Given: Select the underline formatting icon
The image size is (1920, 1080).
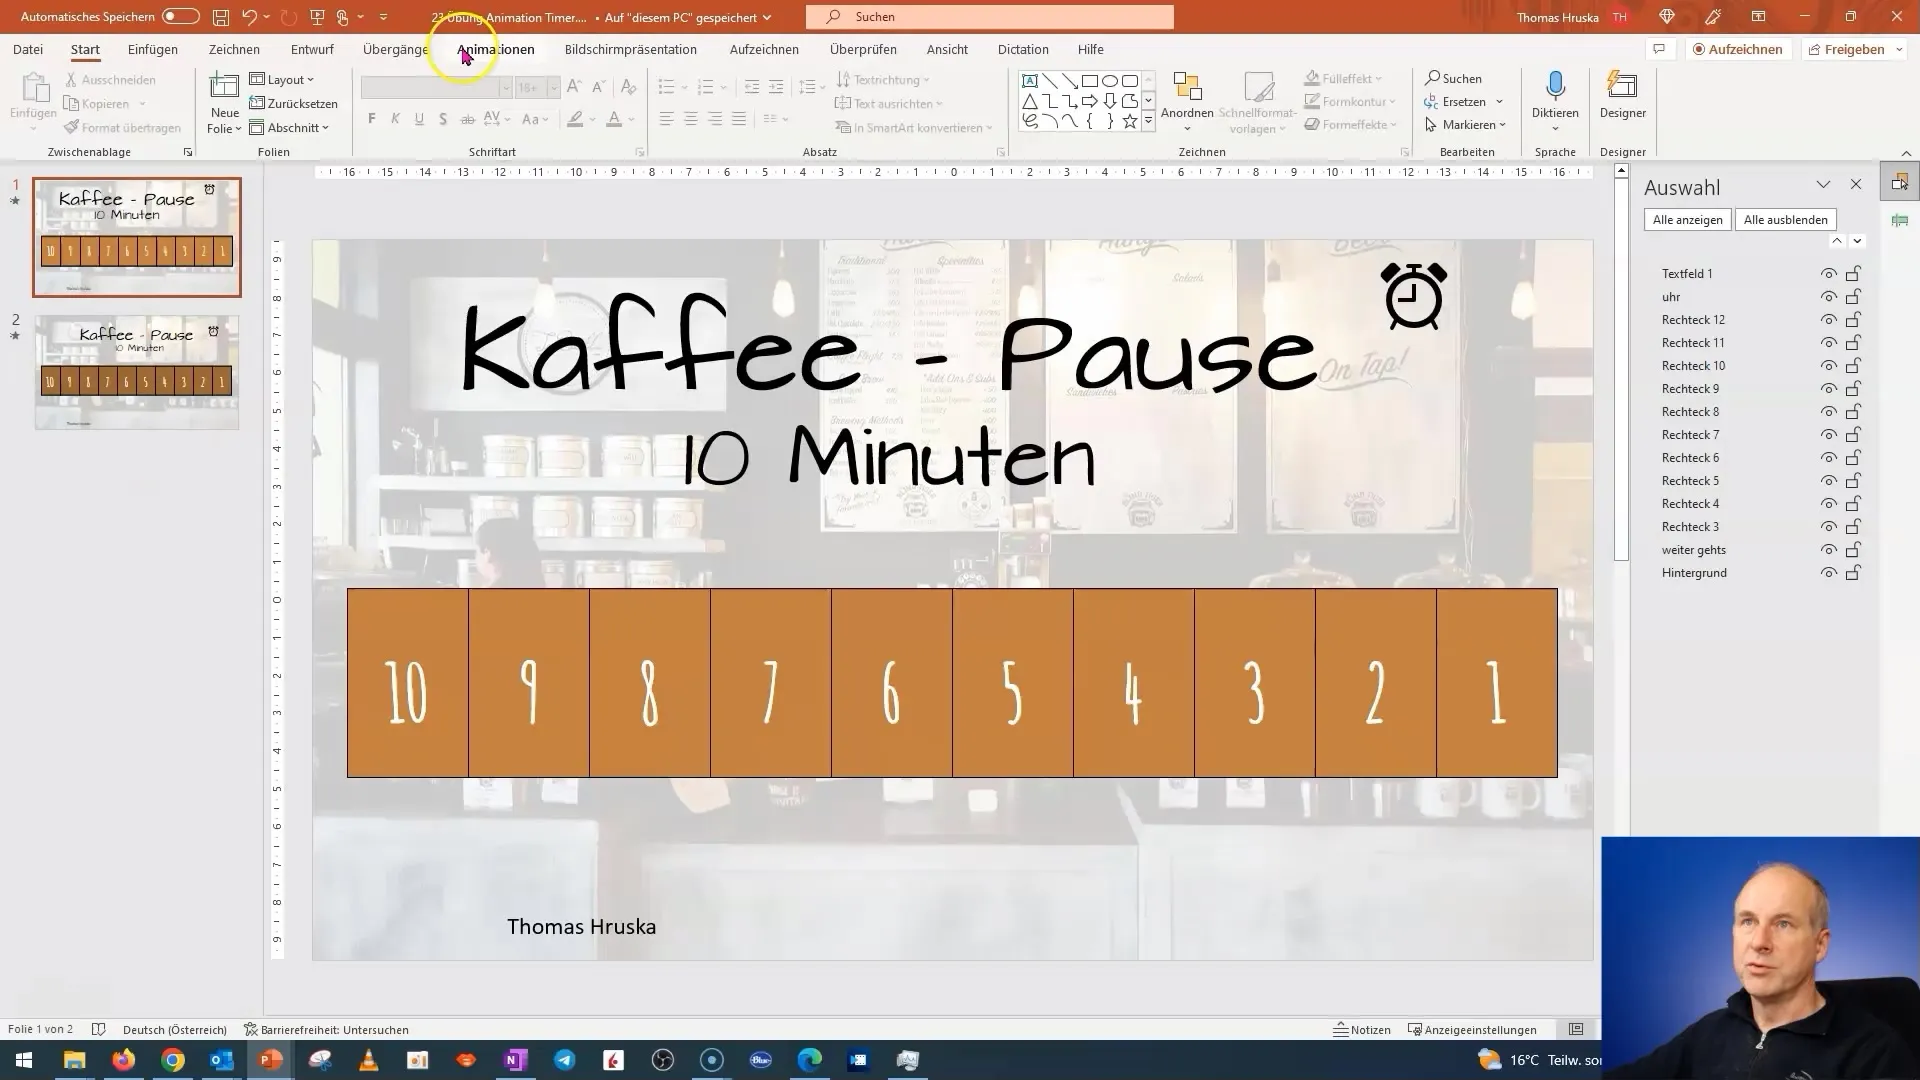Looking at the screenshot, I should tap(418, 119).
